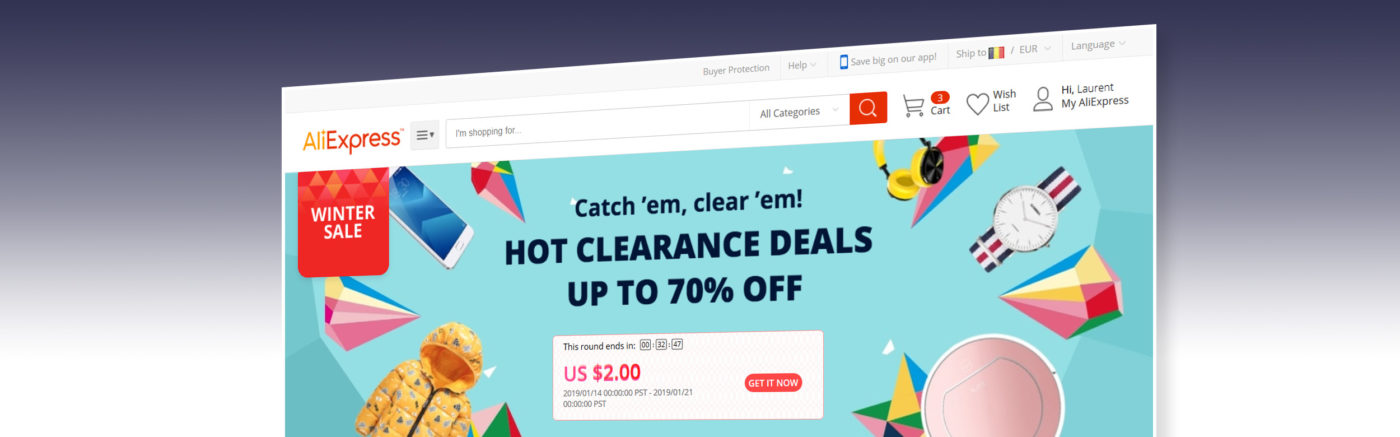Click the orange search magnifier button
This screenshot has height=437, width=1400.
click(x=868, y=108)
